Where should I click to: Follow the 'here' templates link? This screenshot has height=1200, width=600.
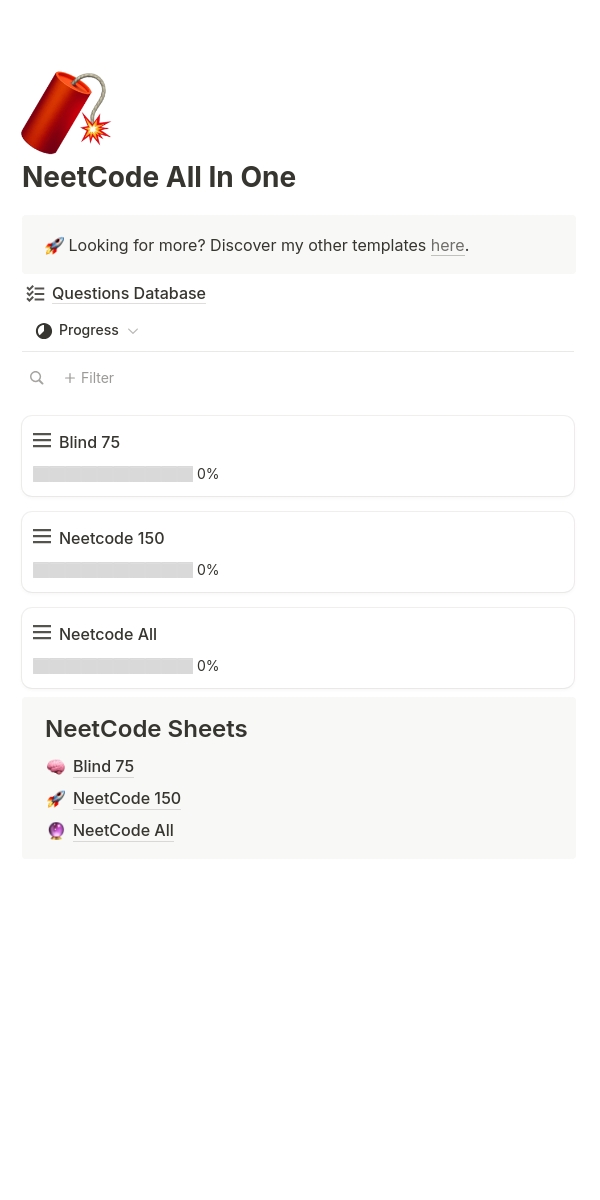point(447,246)
